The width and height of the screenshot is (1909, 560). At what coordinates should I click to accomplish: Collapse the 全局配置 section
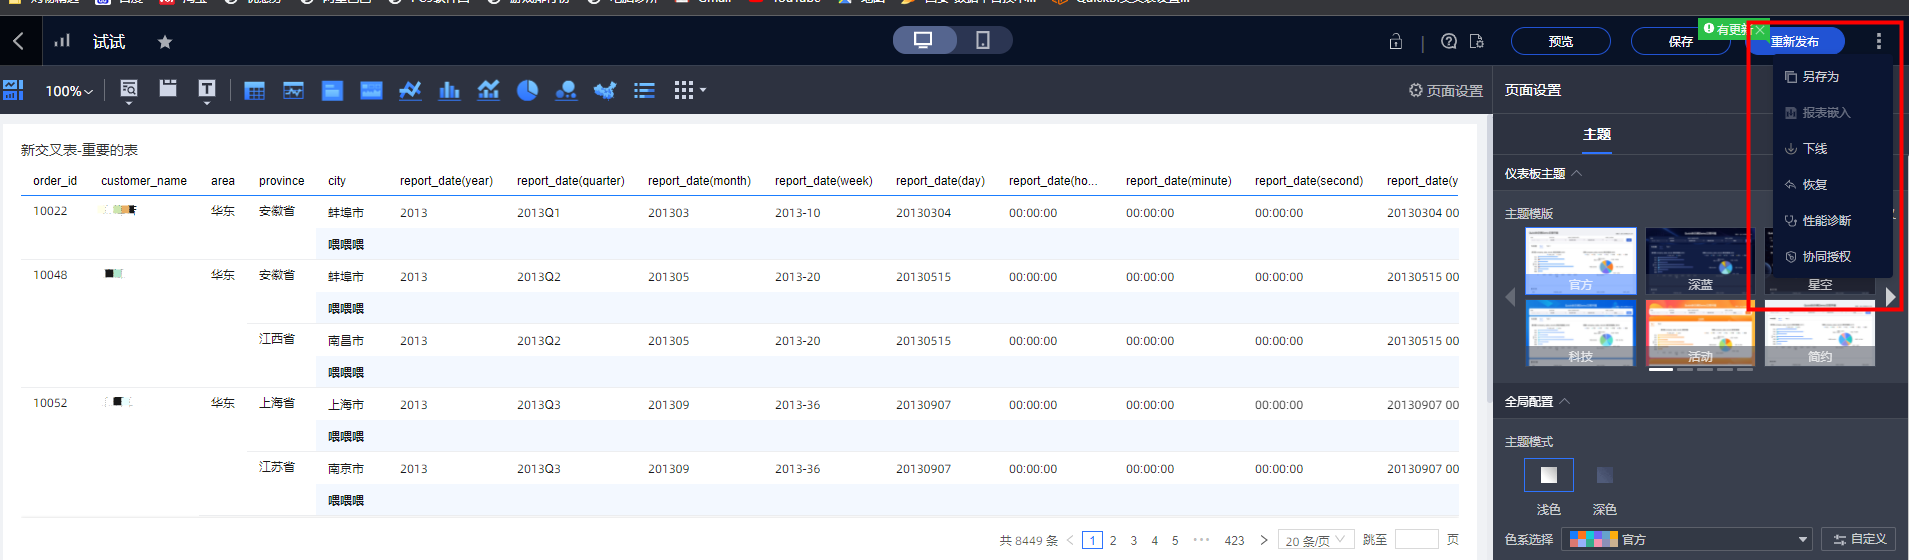tap(1565, 401)
